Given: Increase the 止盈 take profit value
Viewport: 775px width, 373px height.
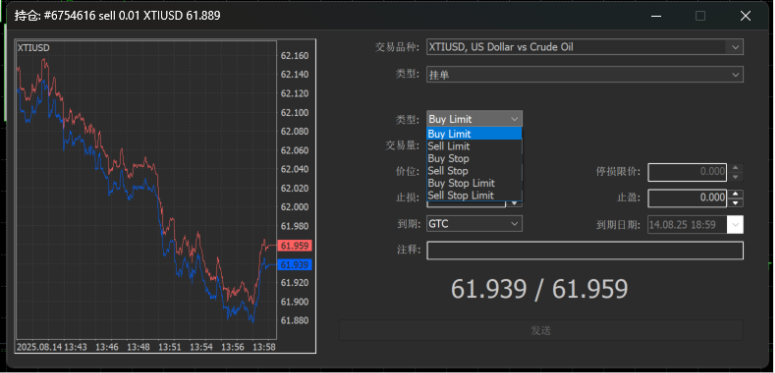Looking at the screenshot, I should point(735,194).
